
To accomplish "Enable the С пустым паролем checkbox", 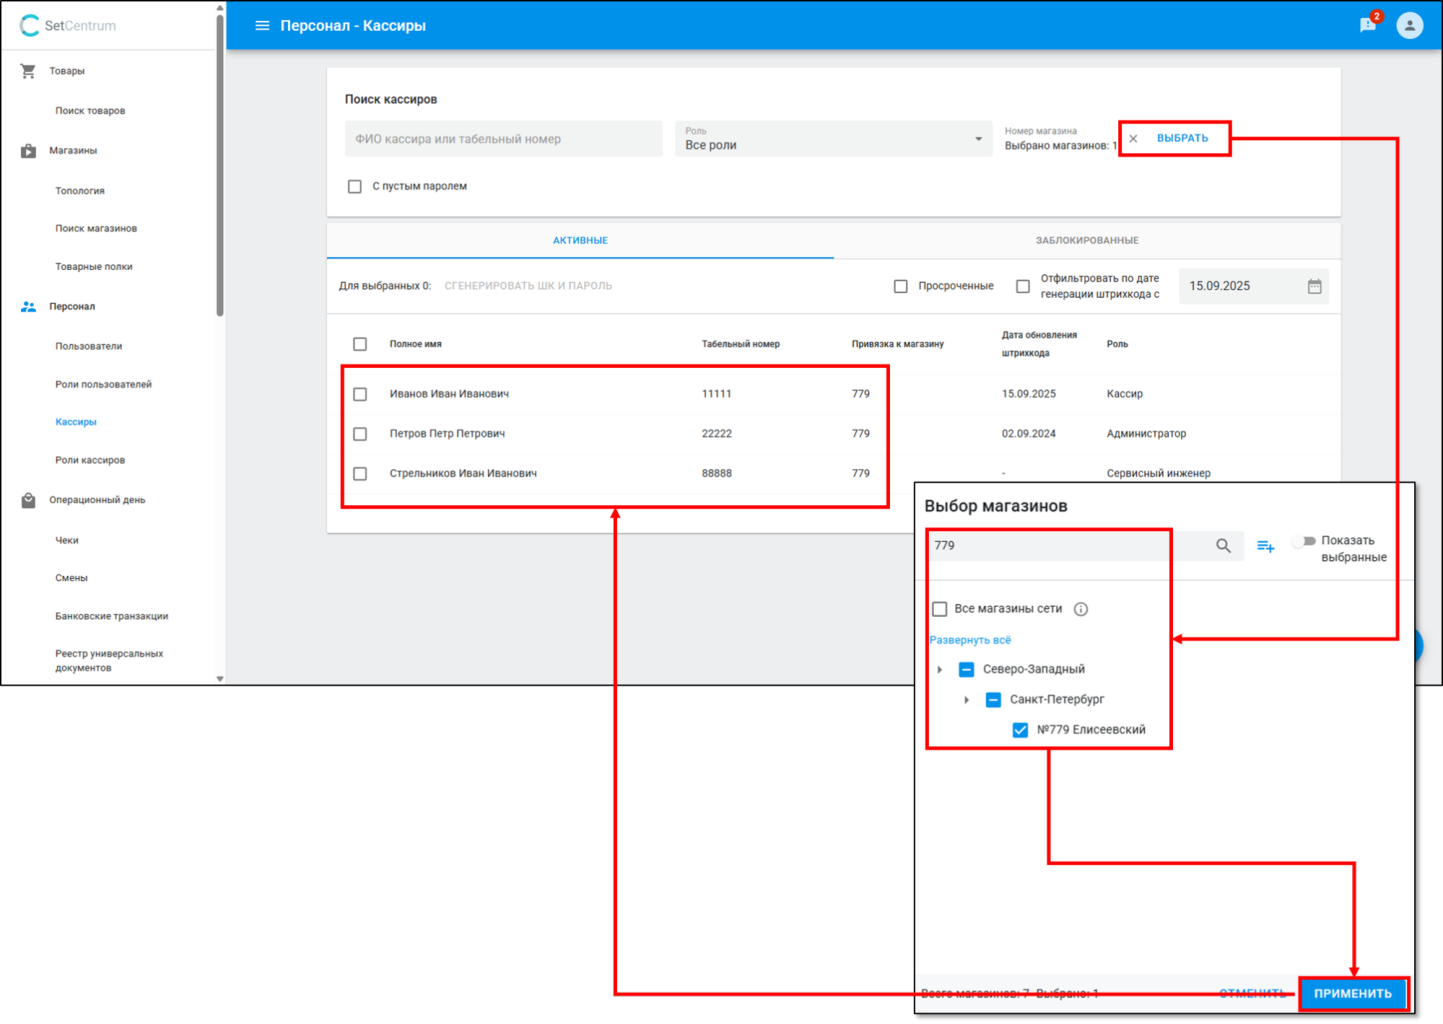I will tap(355, 187).
